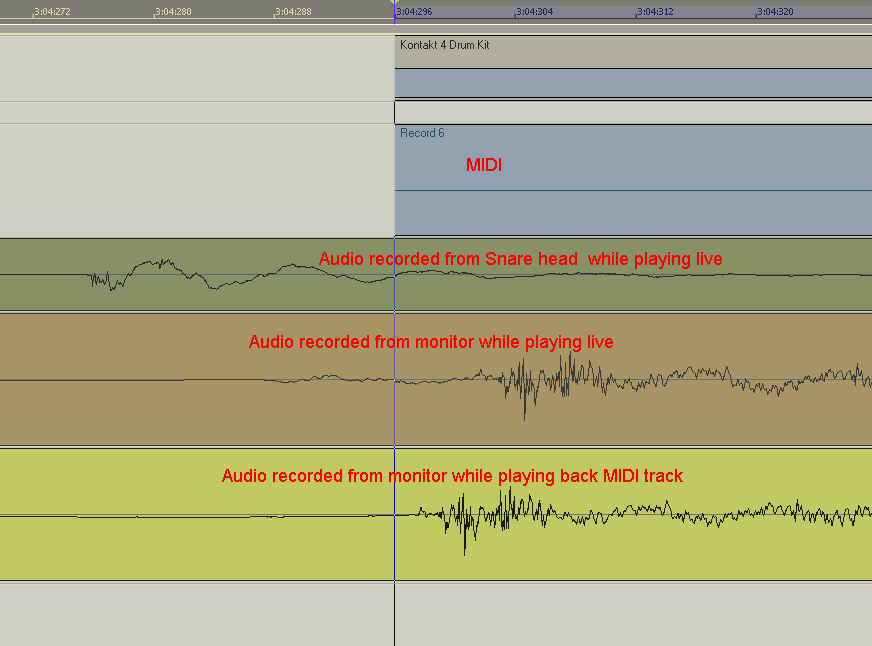Image resolution: width=872 pixels, height=646 pixels.
Task: Select the snare head audio label text
Action: click(x=520, y=259)
